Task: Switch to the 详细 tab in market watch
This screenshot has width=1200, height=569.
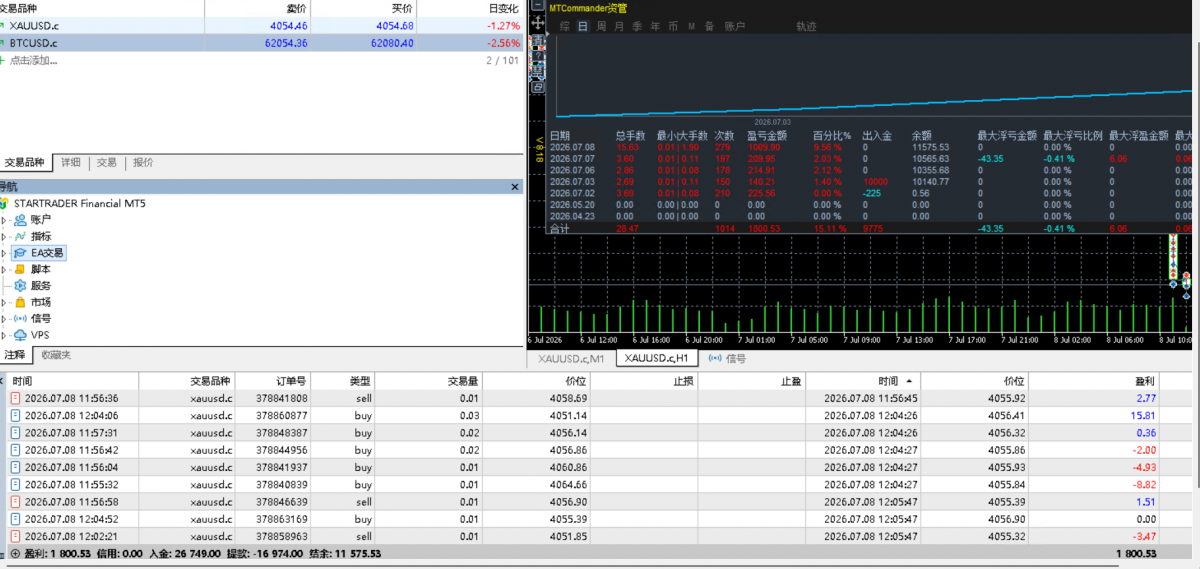Action: click(x=70, y=162)
